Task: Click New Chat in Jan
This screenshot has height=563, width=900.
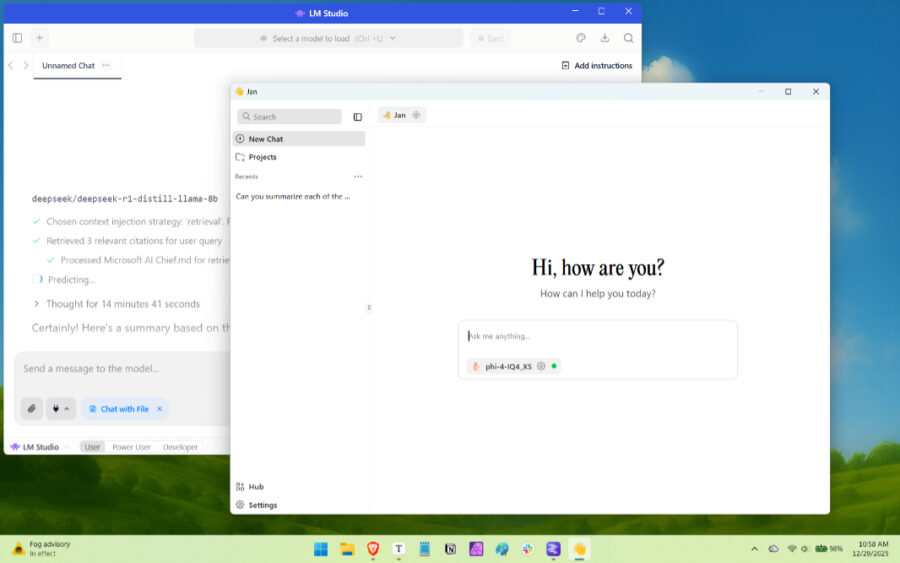Action: tap(266, 139)
